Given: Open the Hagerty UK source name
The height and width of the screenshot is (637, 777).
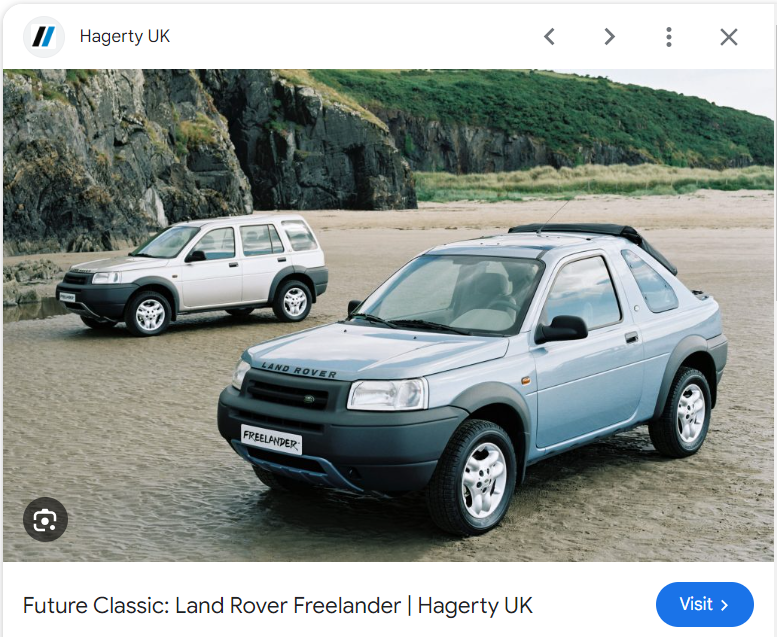Looking at the screenshot, I should [x=124, y=37].
